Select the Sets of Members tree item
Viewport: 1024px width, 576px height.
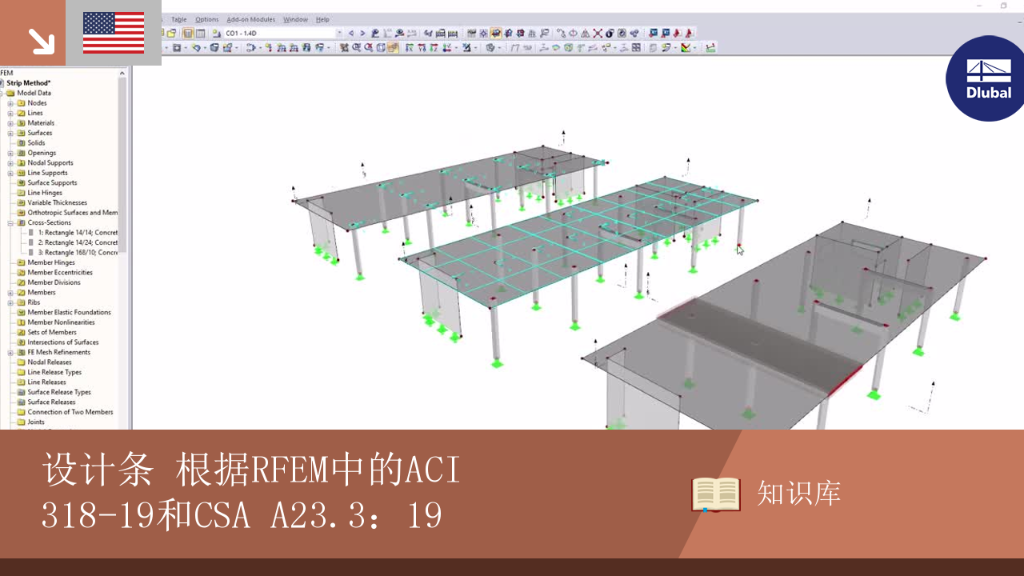coord(52,332)
